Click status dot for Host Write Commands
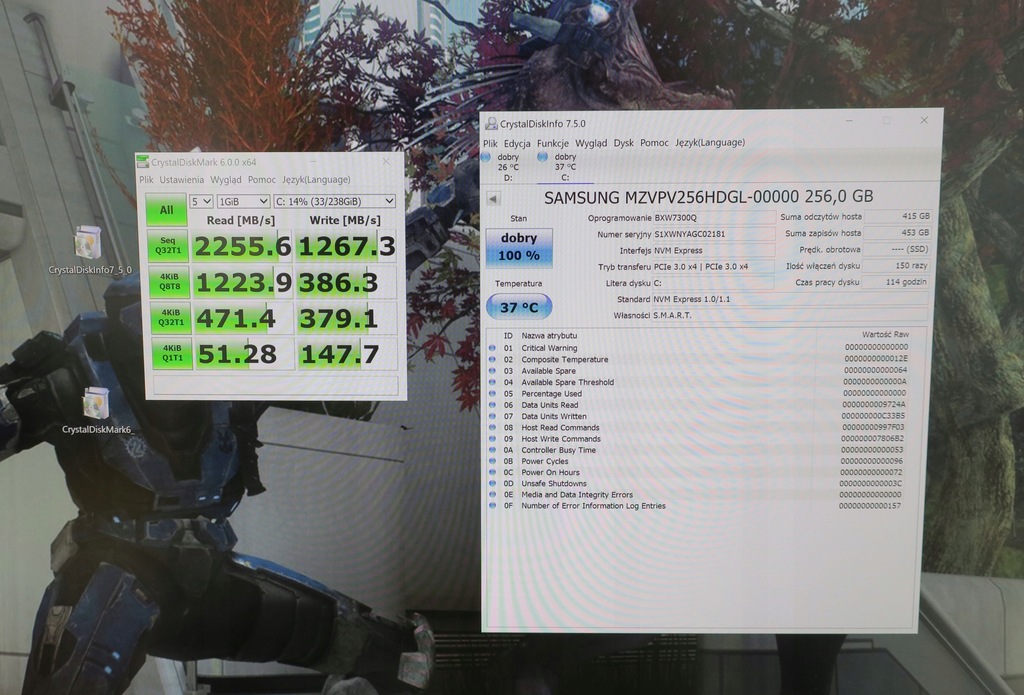This screenshot has height=695, width=1024. [x=492, y=439]
